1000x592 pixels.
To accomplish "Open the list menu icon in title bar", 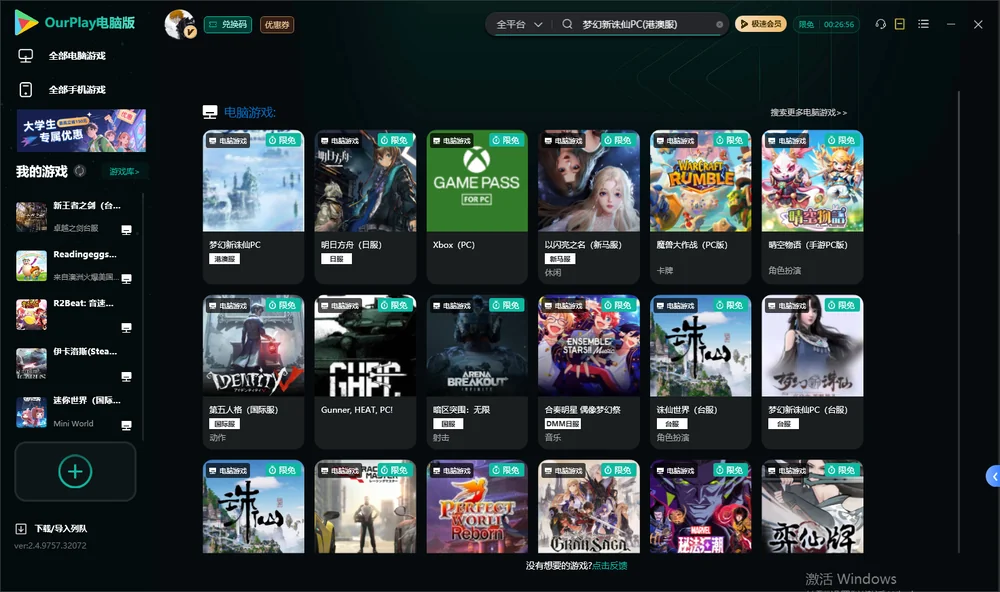I will click(x=923, y=24).
